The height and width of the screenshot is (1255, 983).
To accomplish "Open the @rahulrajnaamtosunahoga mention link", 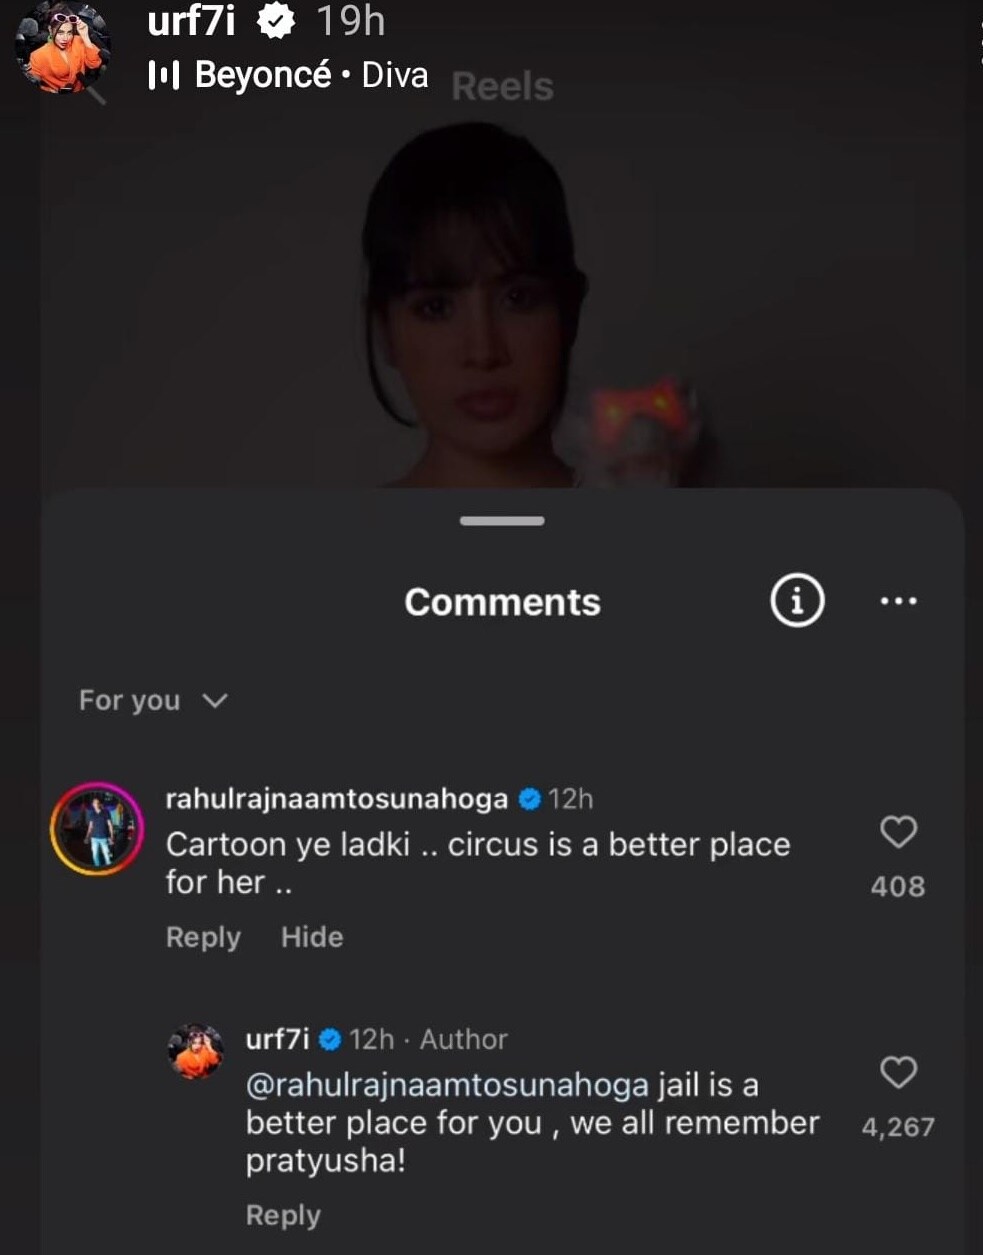I will [x=447, y=1085].
